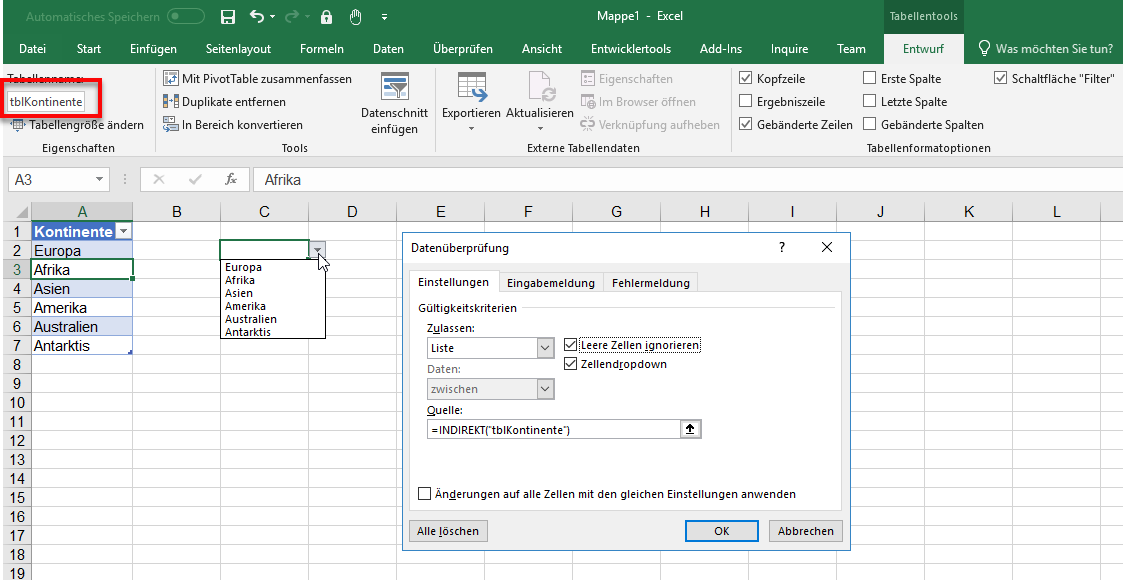The height and width of the screenshot is (580, 1123).
Task: Click Duplikate entfernen tool
Action: pyautogui.click(x=224, y=101)
